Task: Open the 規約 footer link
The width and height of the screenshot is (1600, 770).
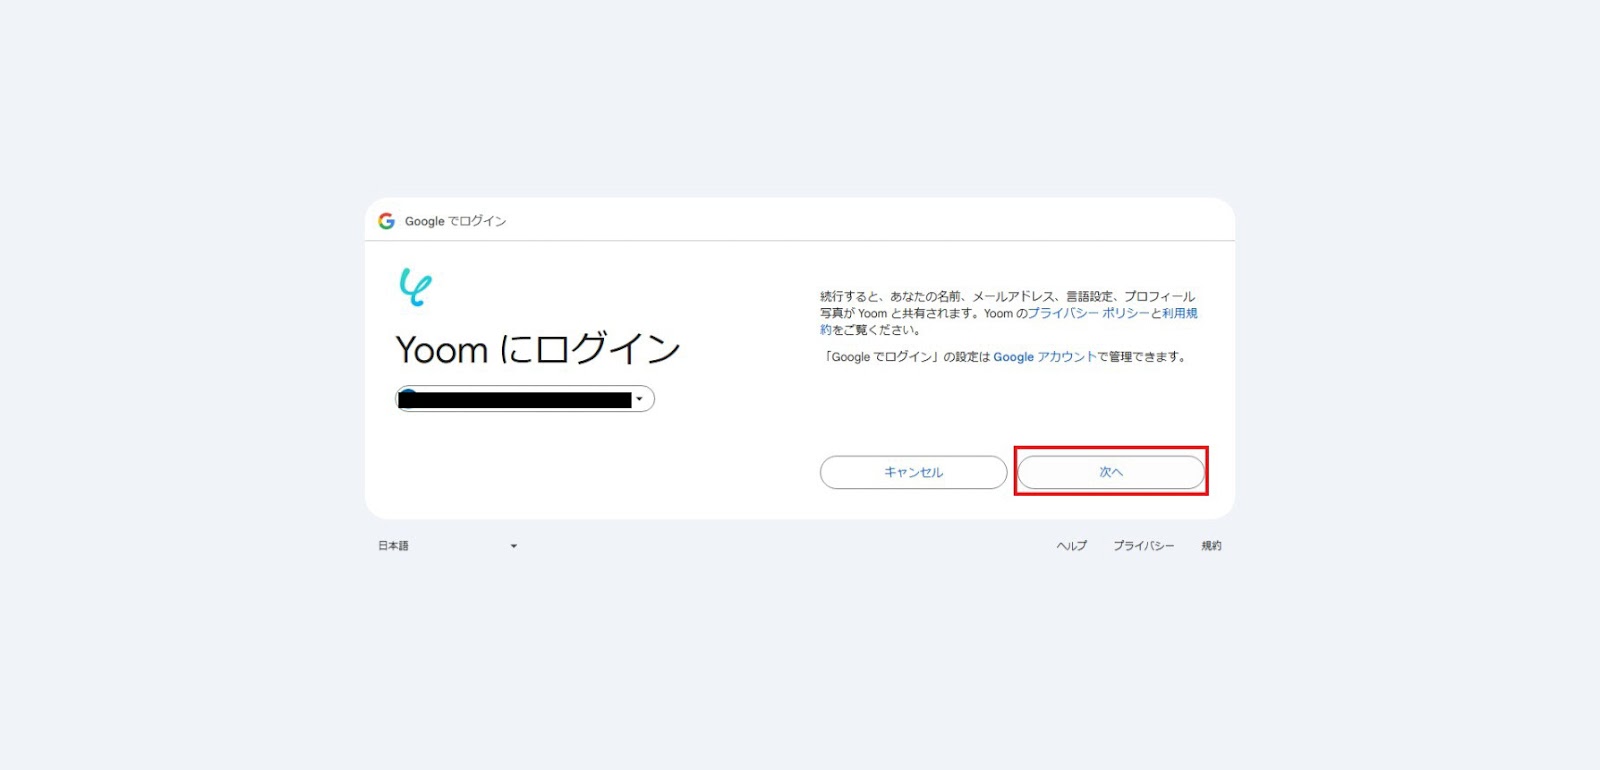Action: click(x=1211, y=546)
